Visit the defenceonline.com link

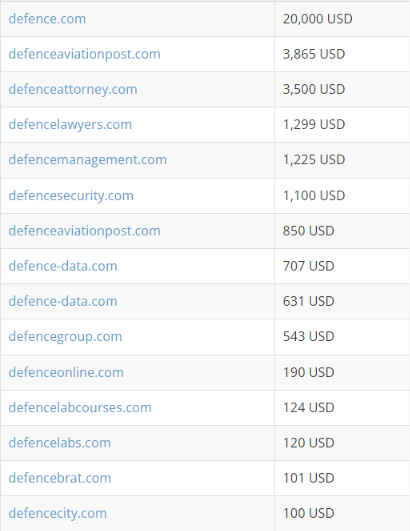point(66,373)
